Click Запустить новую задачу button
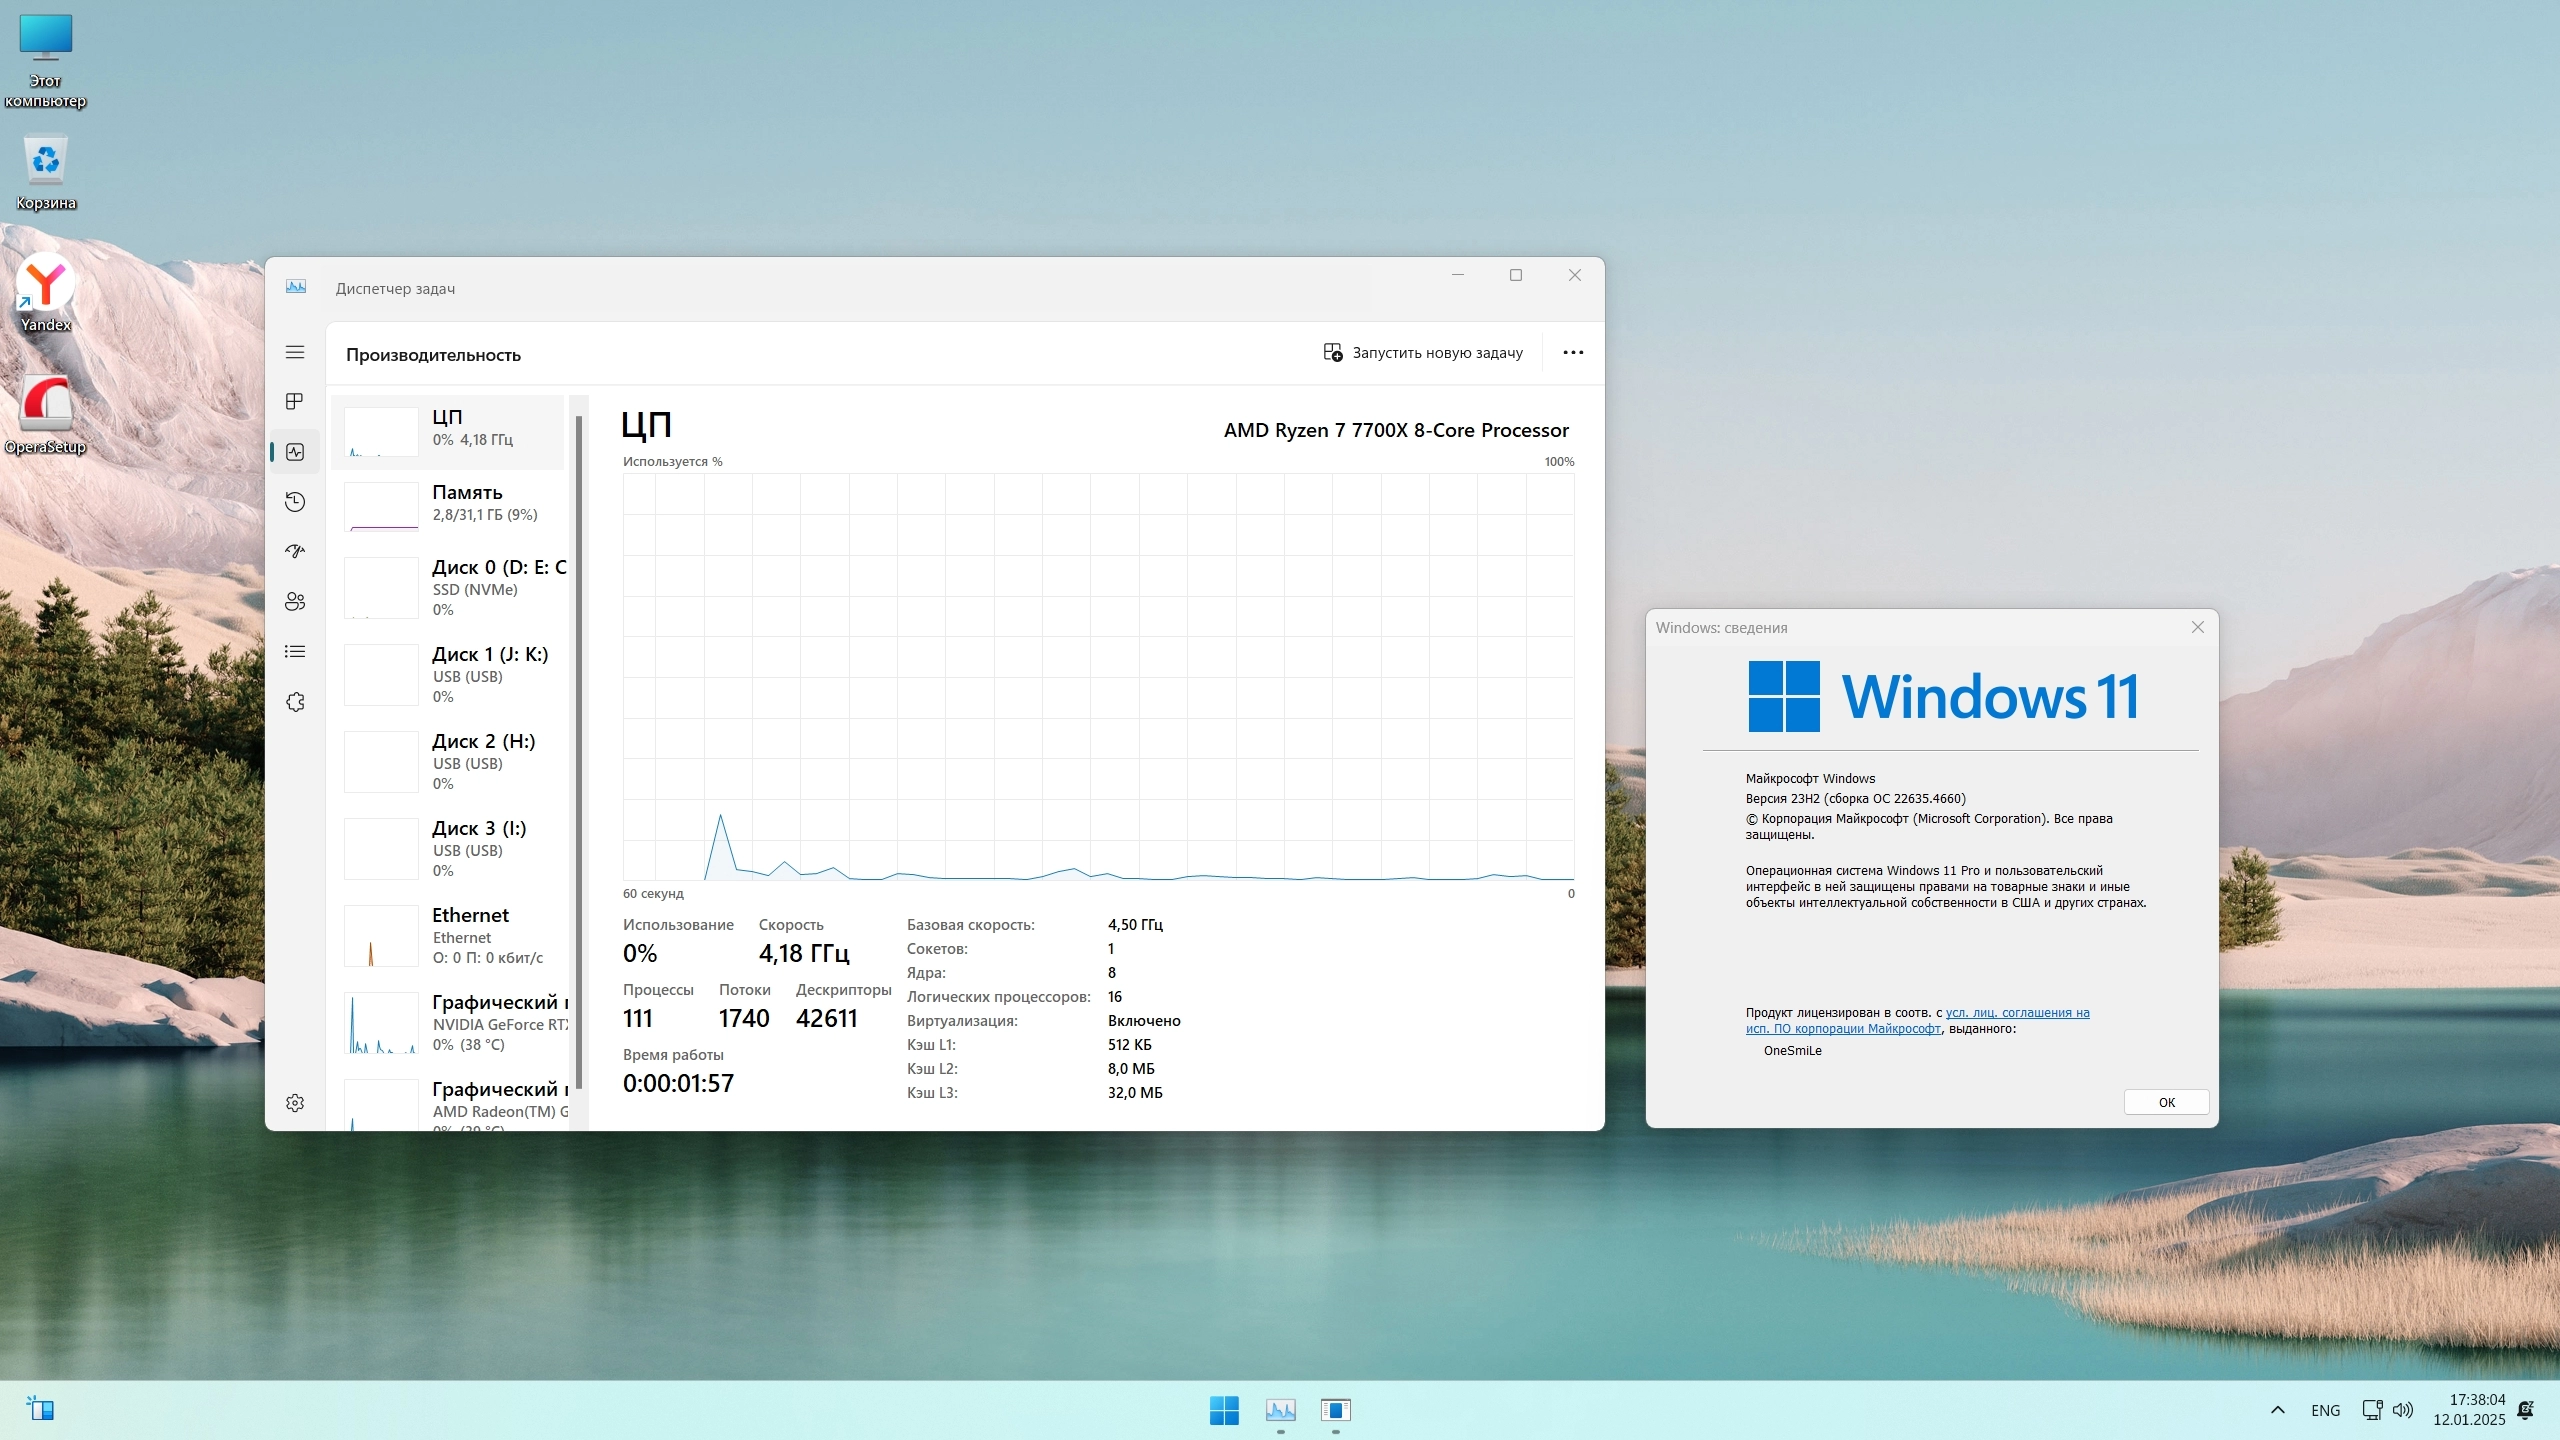Image resolution: width=2560 pixels, height=1440 pixels. coord(1423,352)
